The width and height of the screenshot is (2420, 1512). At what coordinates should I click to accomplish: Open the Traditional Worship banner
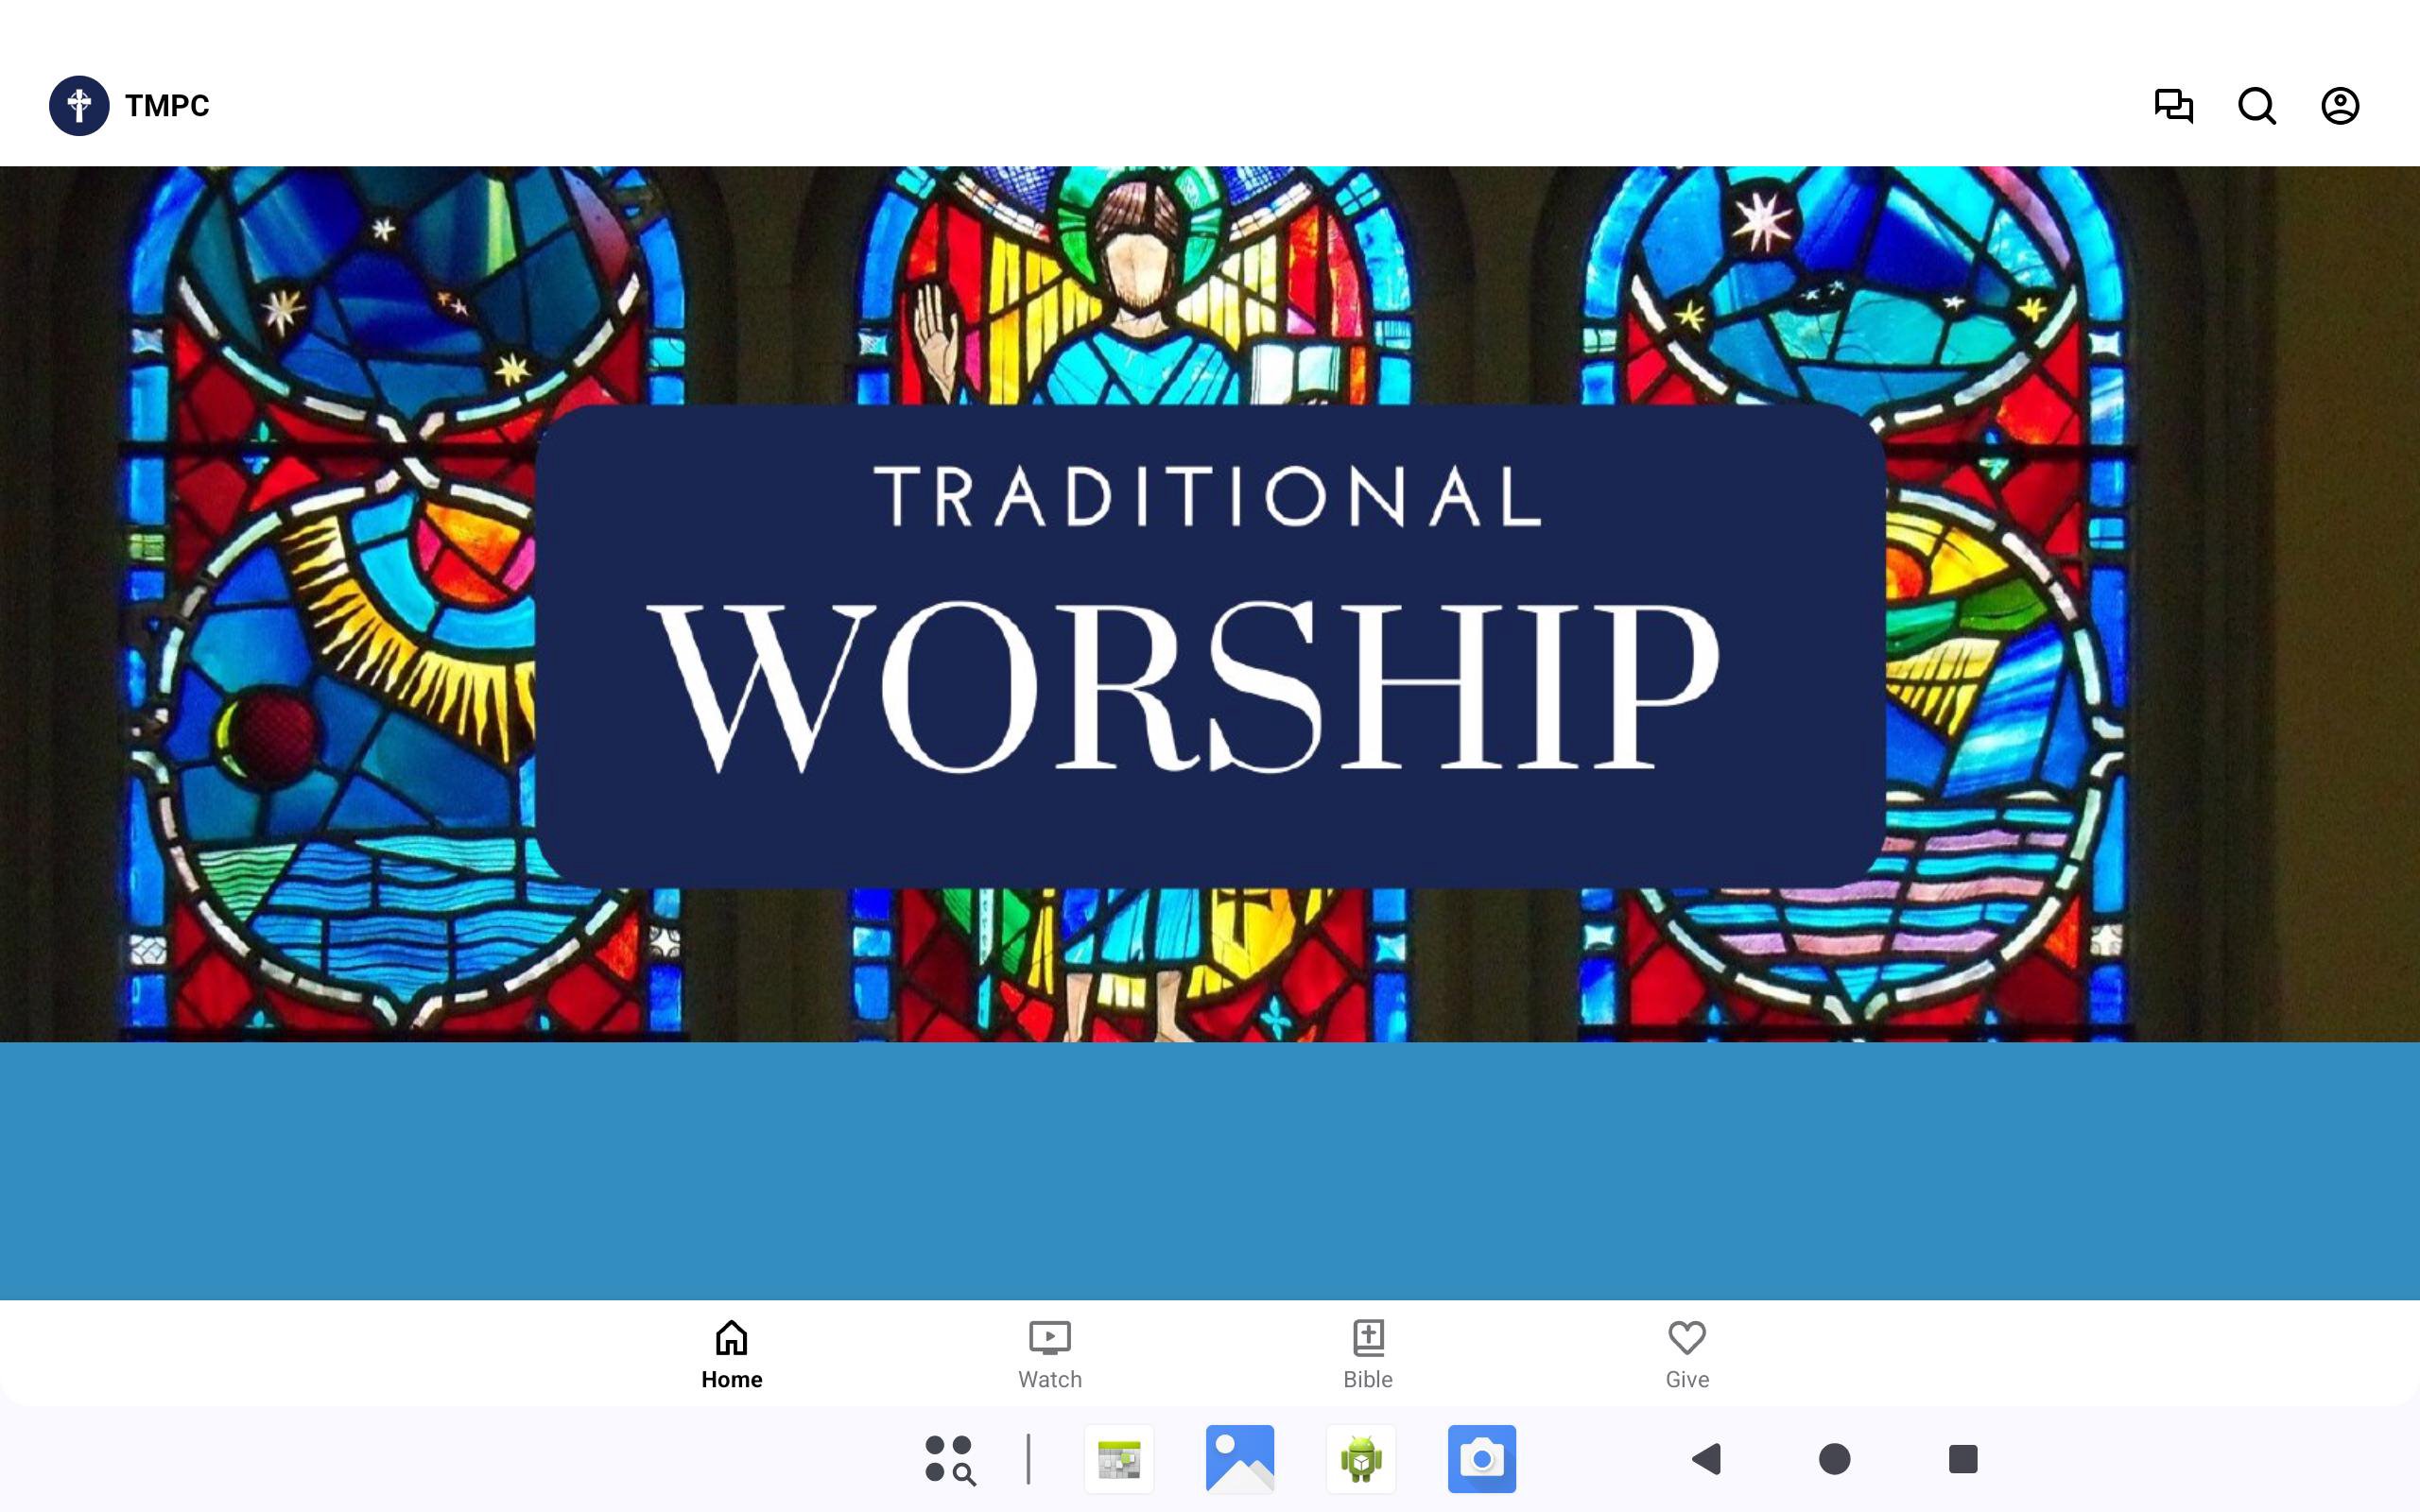1210,646
